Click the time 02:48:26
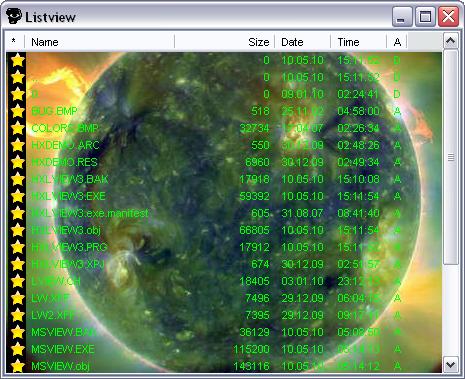Screen dimensions: 465x379 click(358, 145)
